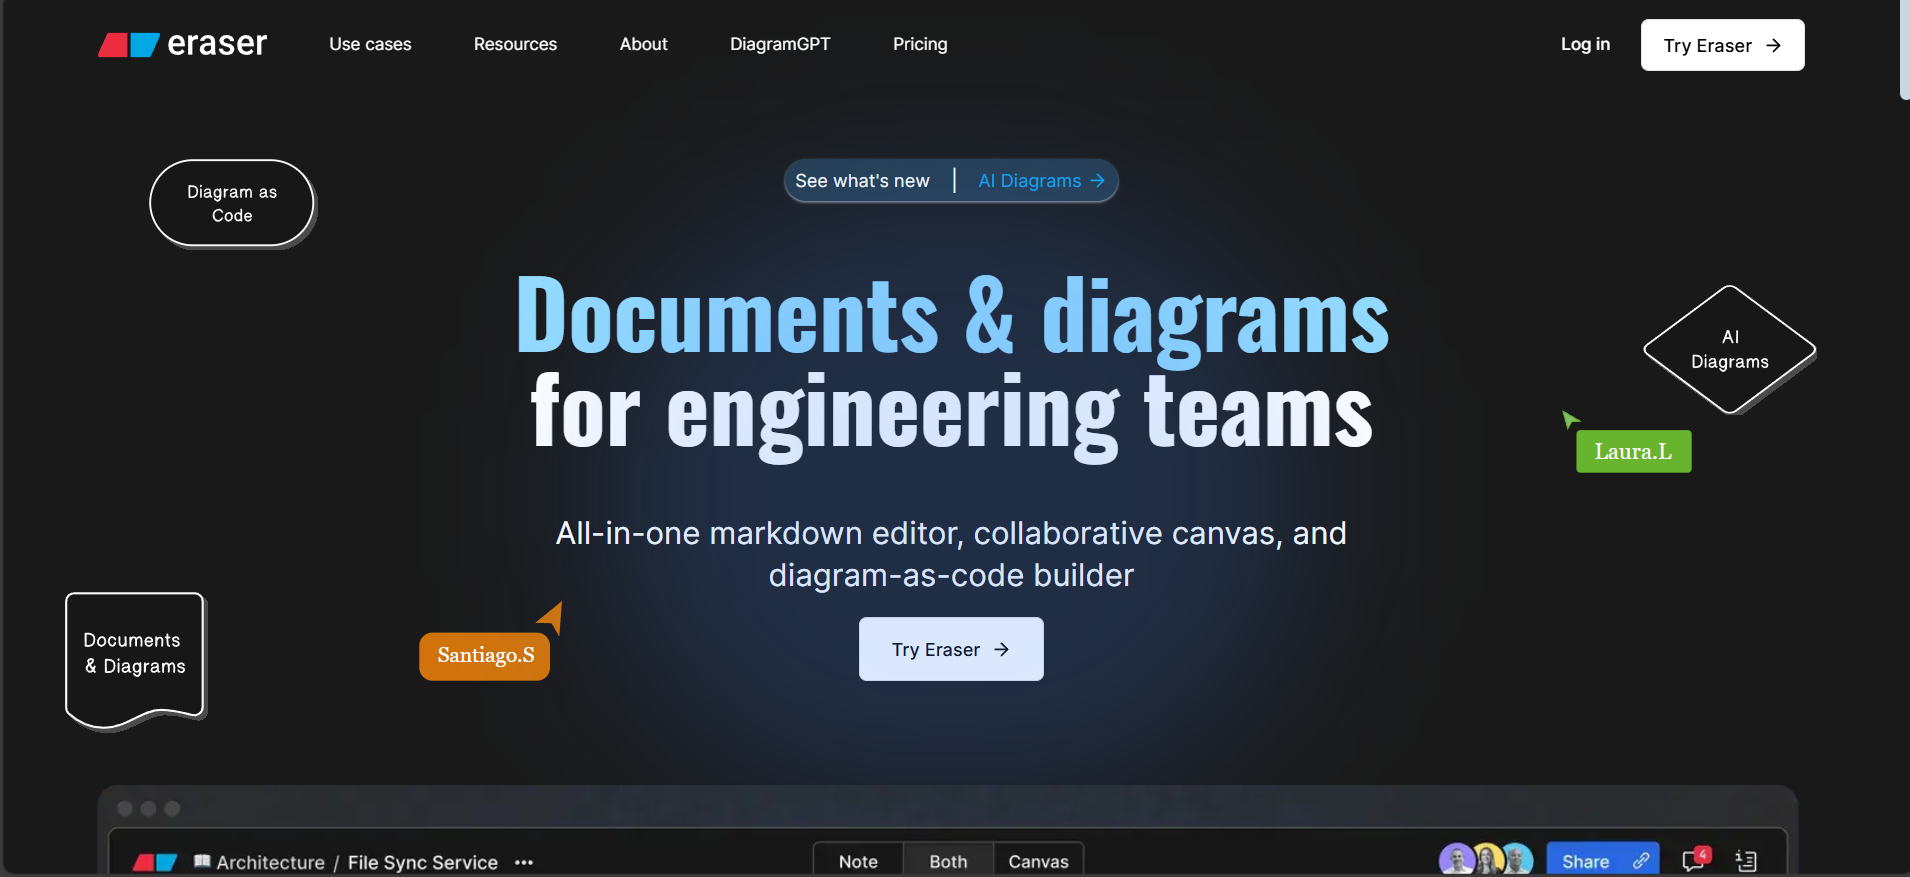Screen dimensions: 1910x877
Task: Go to the DiagramGPT page
Action: coord(780,44)
